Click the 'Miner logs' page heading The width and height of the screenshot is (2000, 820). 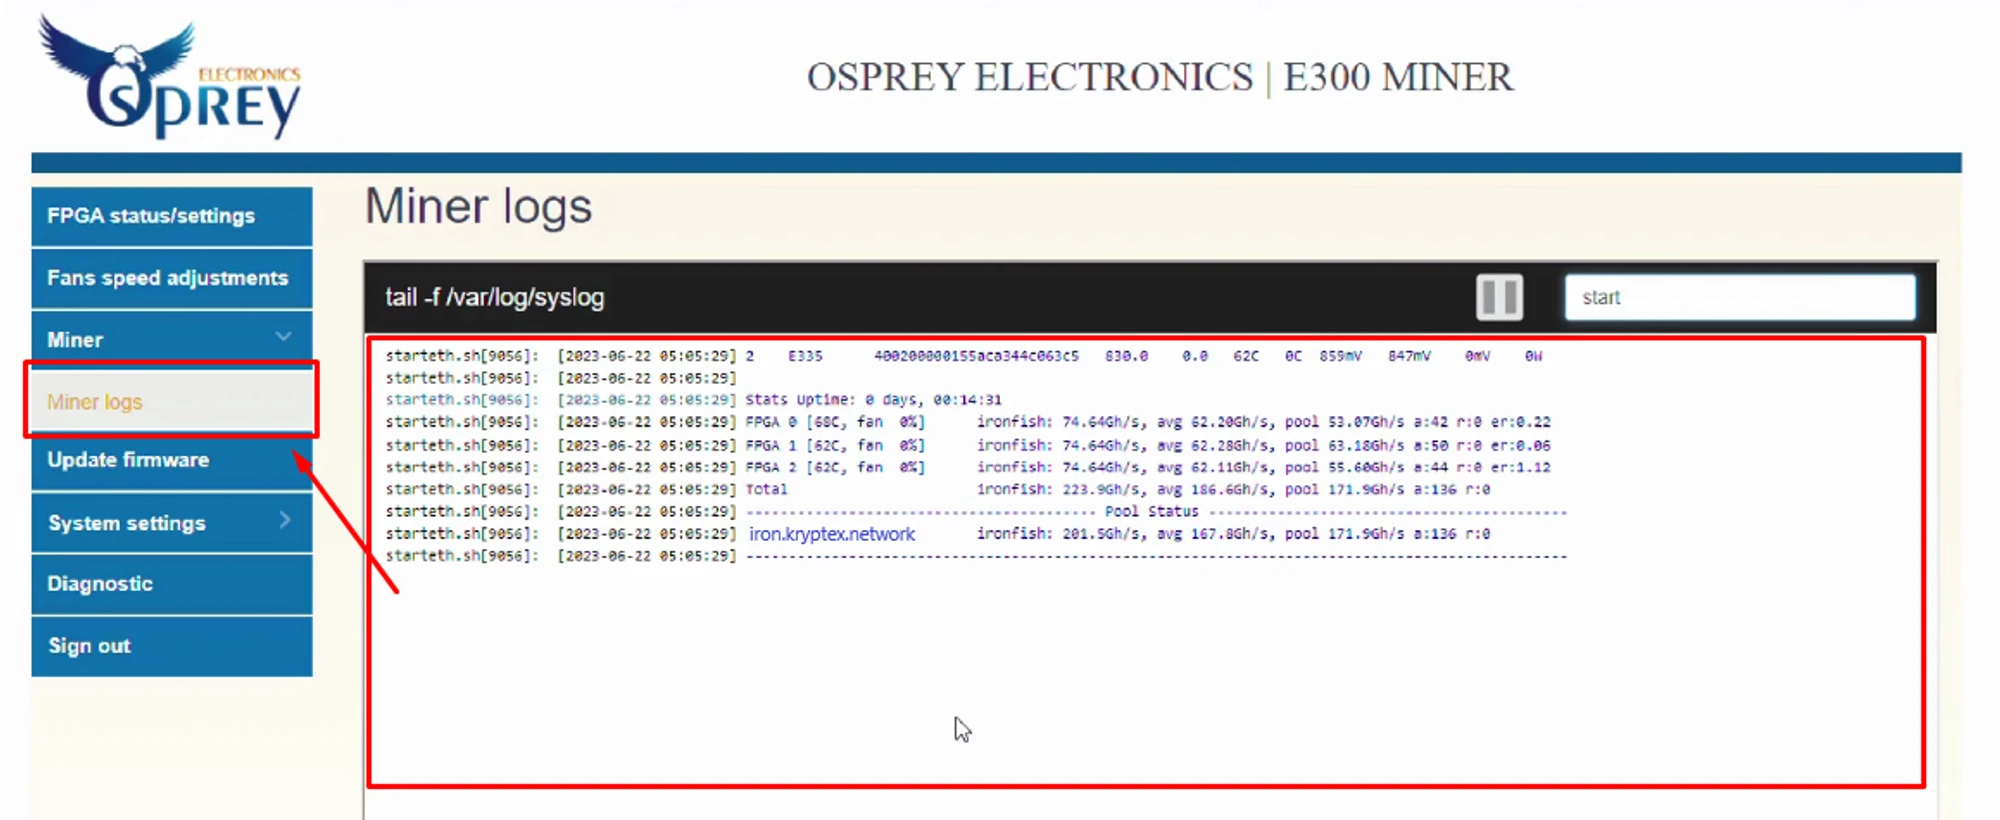coord(478,207)
